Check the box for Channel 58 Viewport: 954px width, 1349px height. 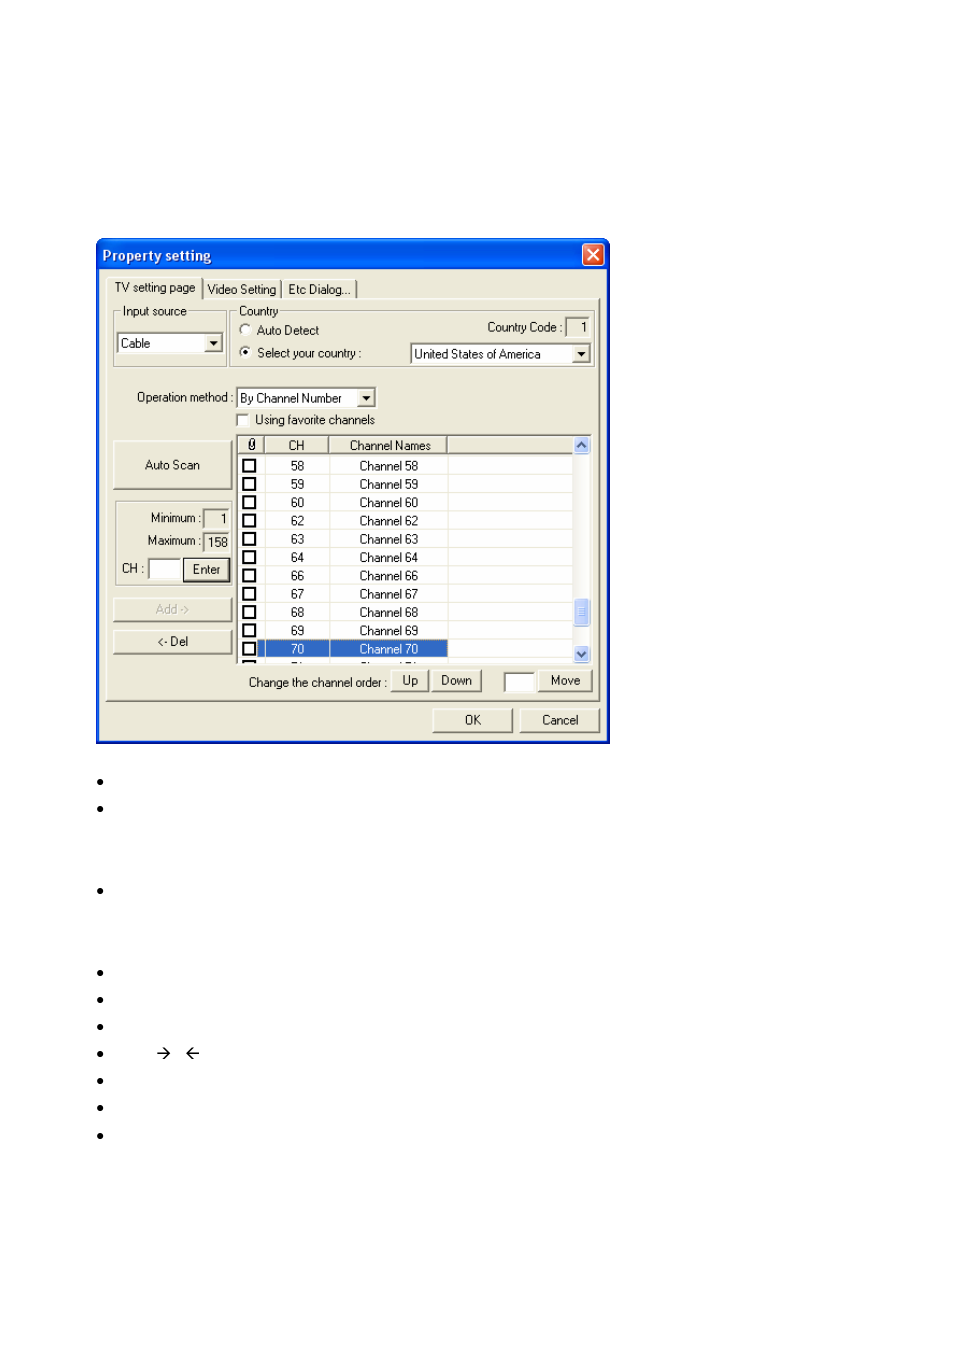(x=250, y=466)
